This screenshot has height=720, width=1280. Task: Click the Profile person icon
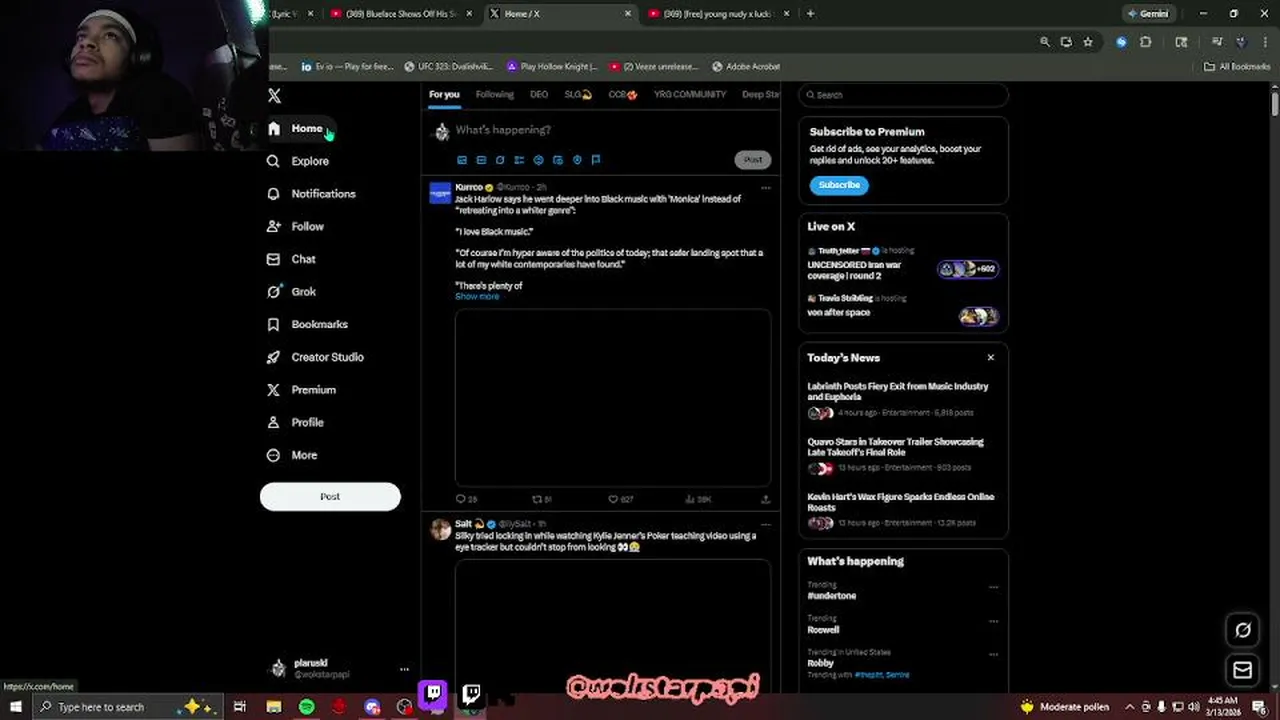pyautogui.click(x=273, y=423)
